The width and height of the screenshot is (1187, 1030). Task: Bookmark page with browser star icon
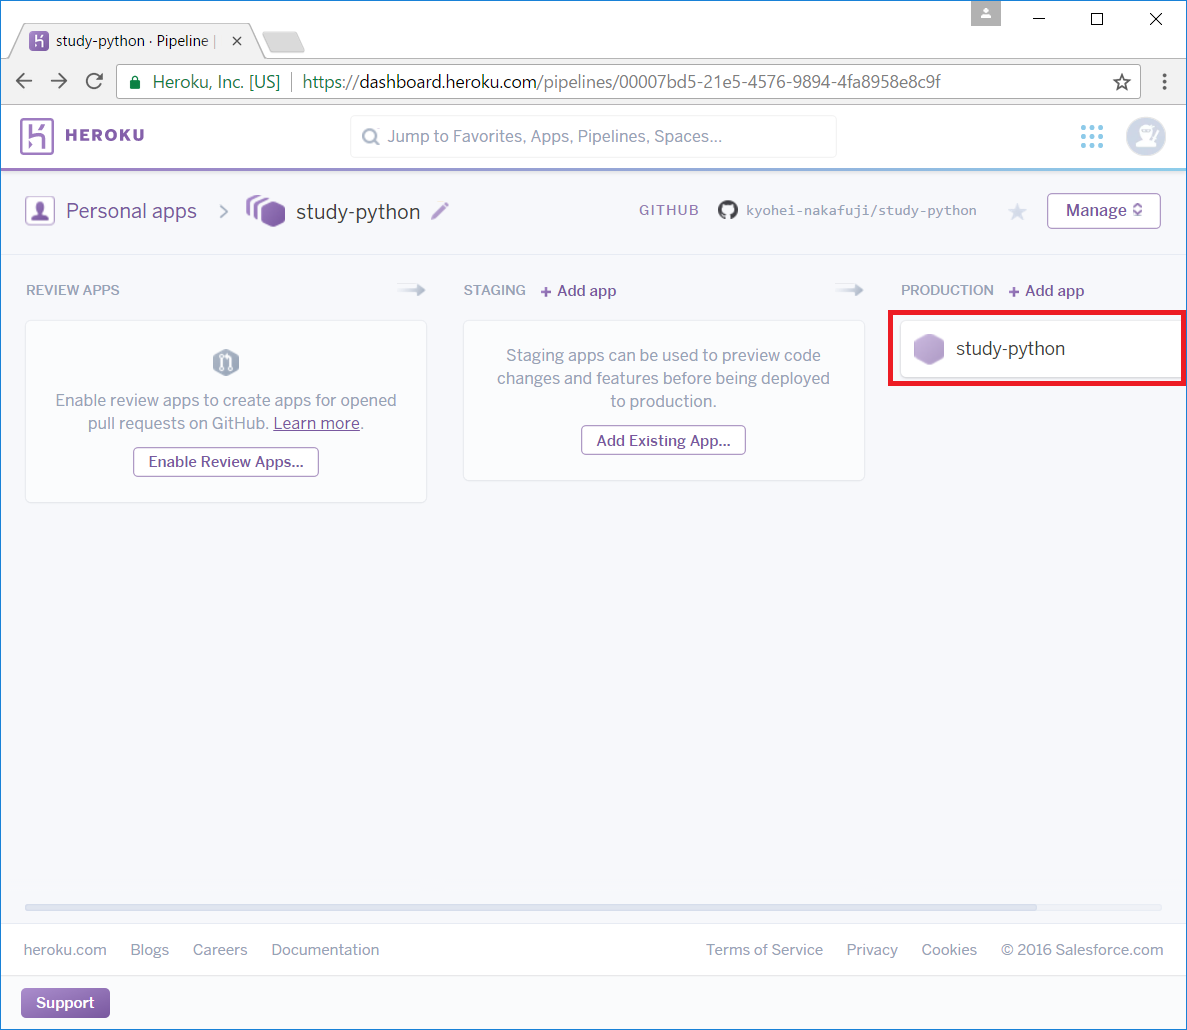pos(1121,82)
